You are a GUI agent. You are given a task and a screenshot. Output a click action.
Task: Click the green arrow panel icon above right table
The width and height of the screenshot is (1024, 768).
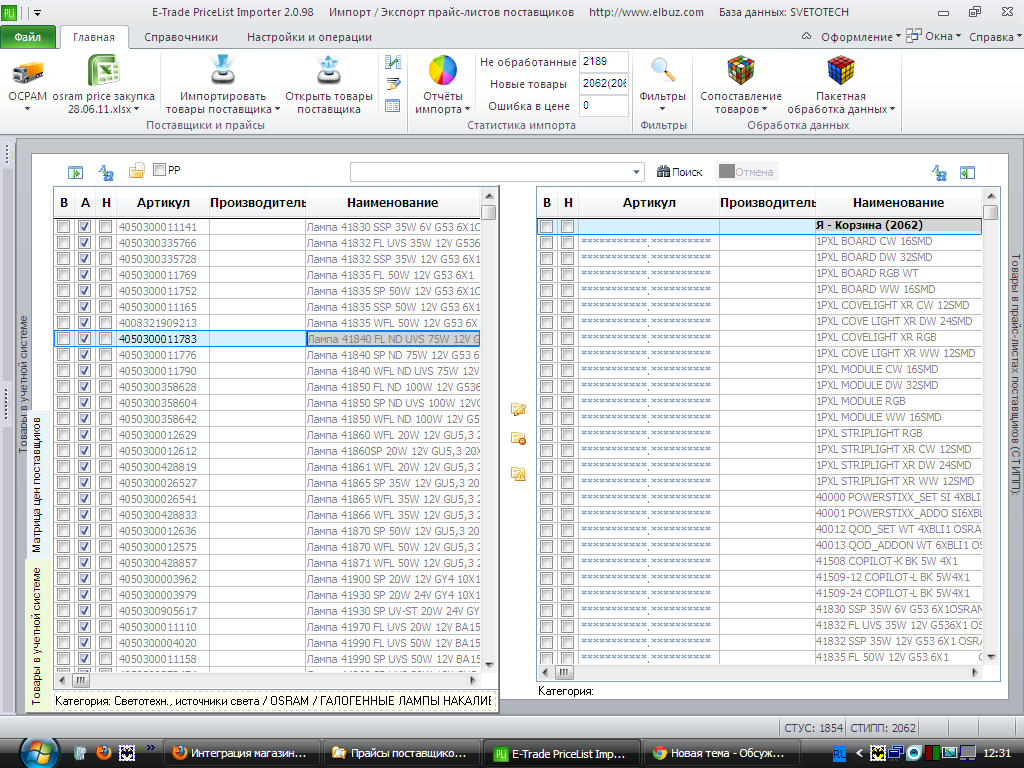[x=967, y=172]
